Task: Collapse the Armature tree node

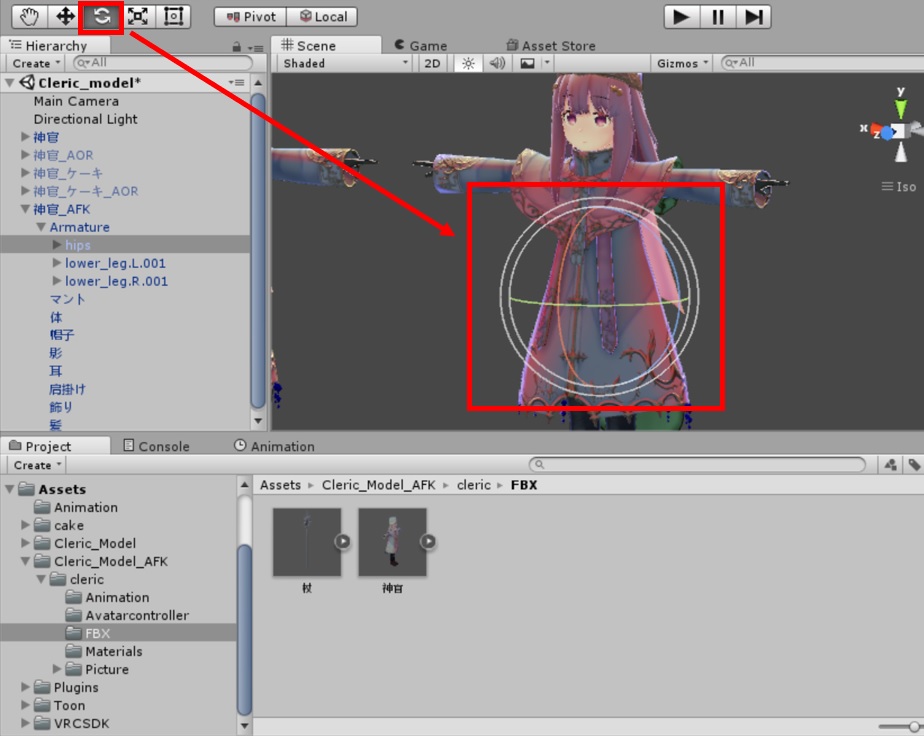Action: point(41,228)
